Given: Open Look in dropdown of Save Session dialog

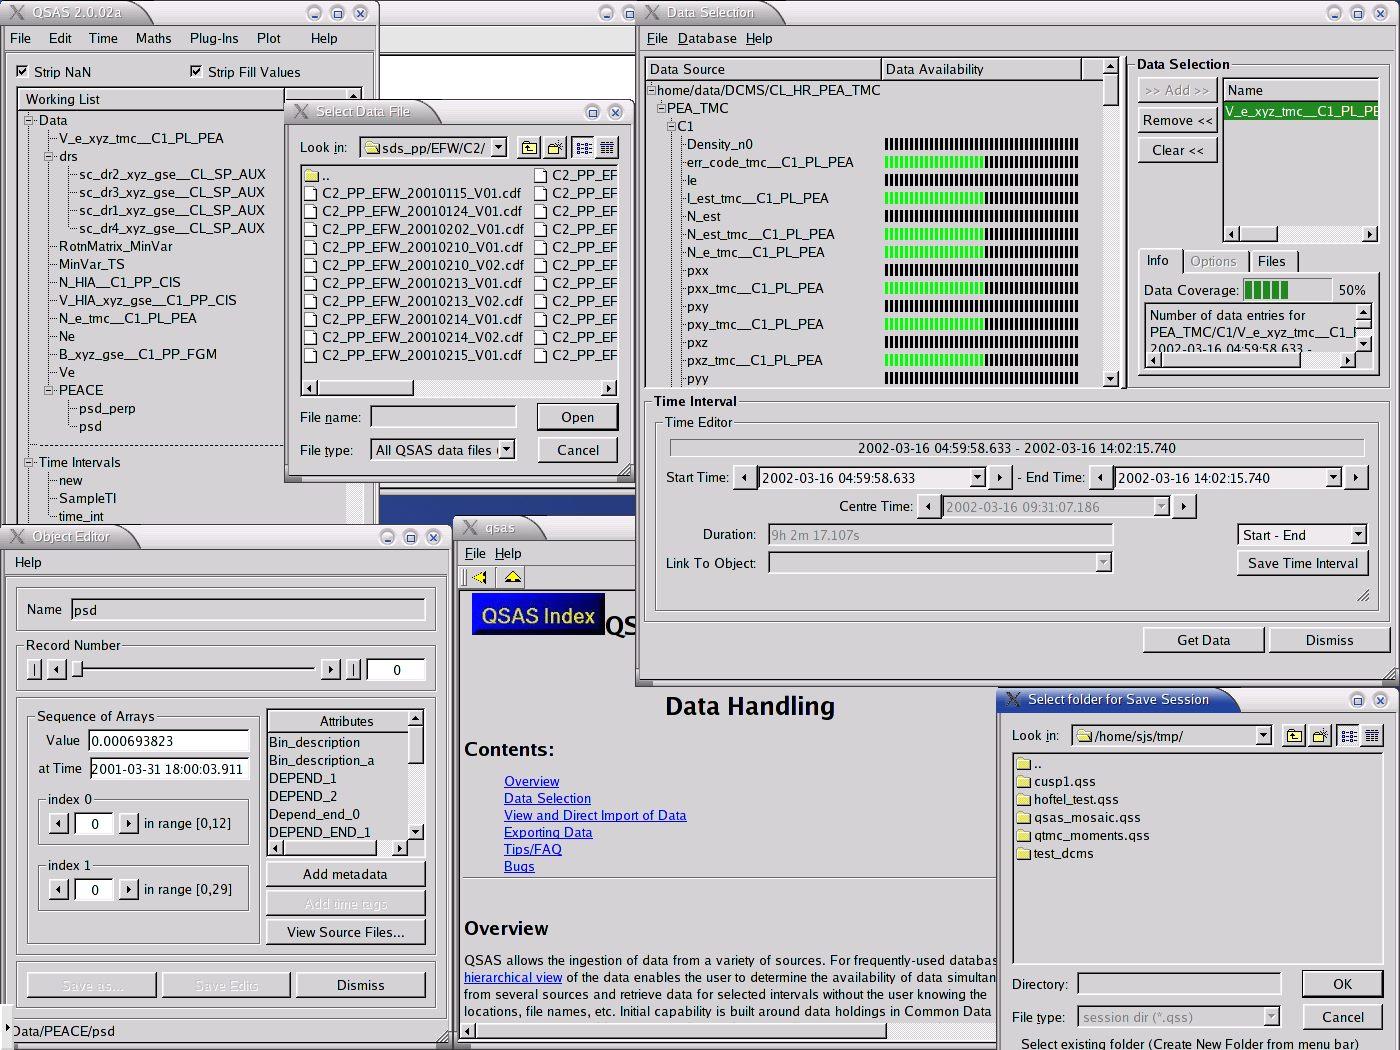Looking at the screenshot, I should coord(1264,736).
